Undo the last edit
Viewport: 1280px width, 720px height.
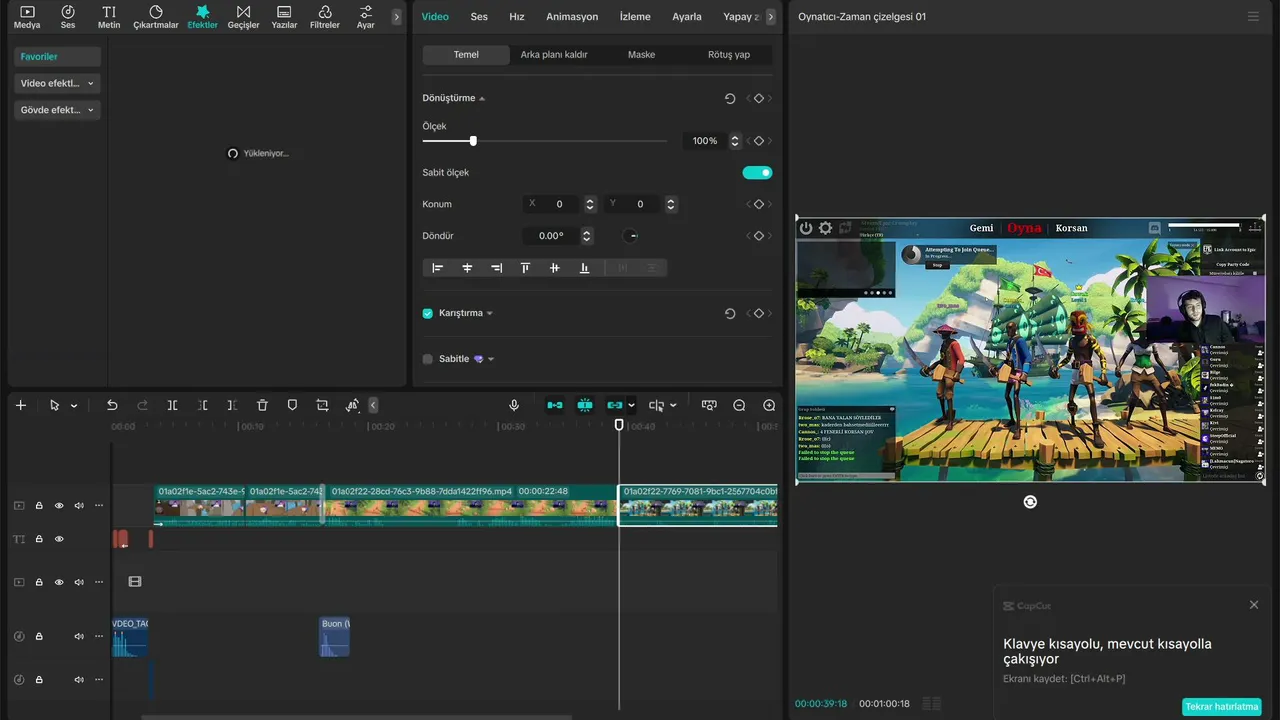coord(112,405)
